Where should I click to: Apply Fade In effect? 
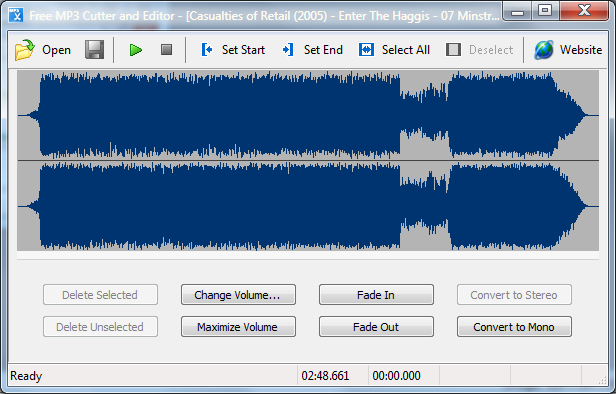pyautogui.click(x=376, y=295)
